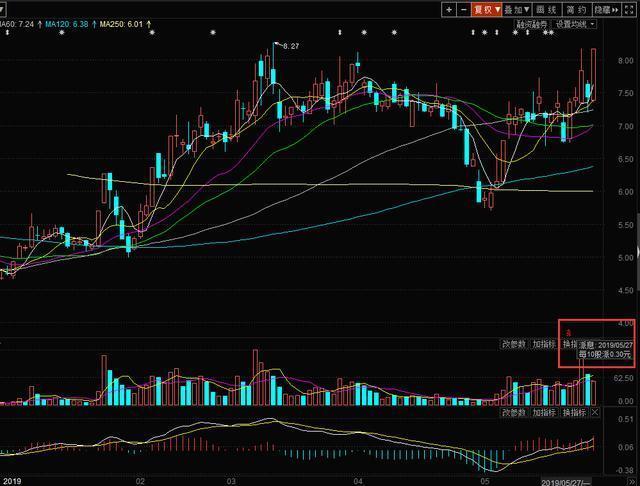Zoom out chart with minus button
This screenshot has height=486, width=640.
point(464,10)
